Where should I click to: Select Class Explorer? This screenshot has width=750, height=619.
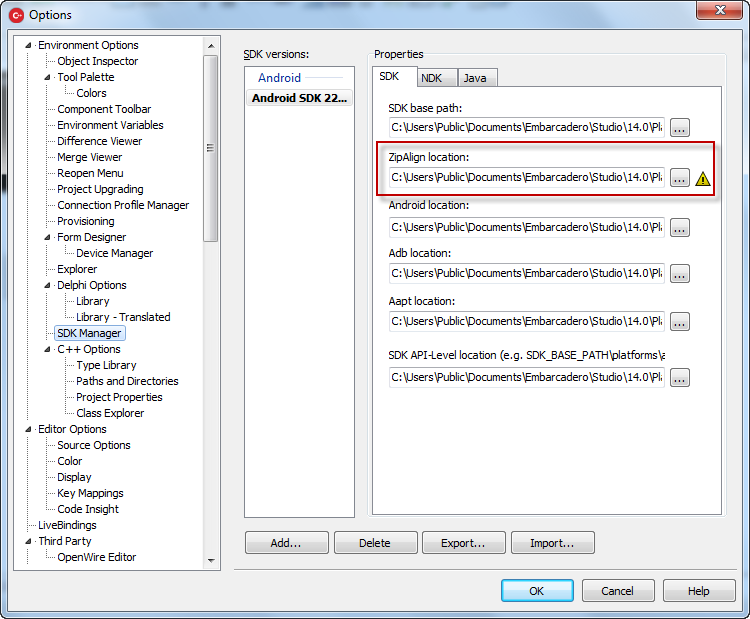point(110,413)
